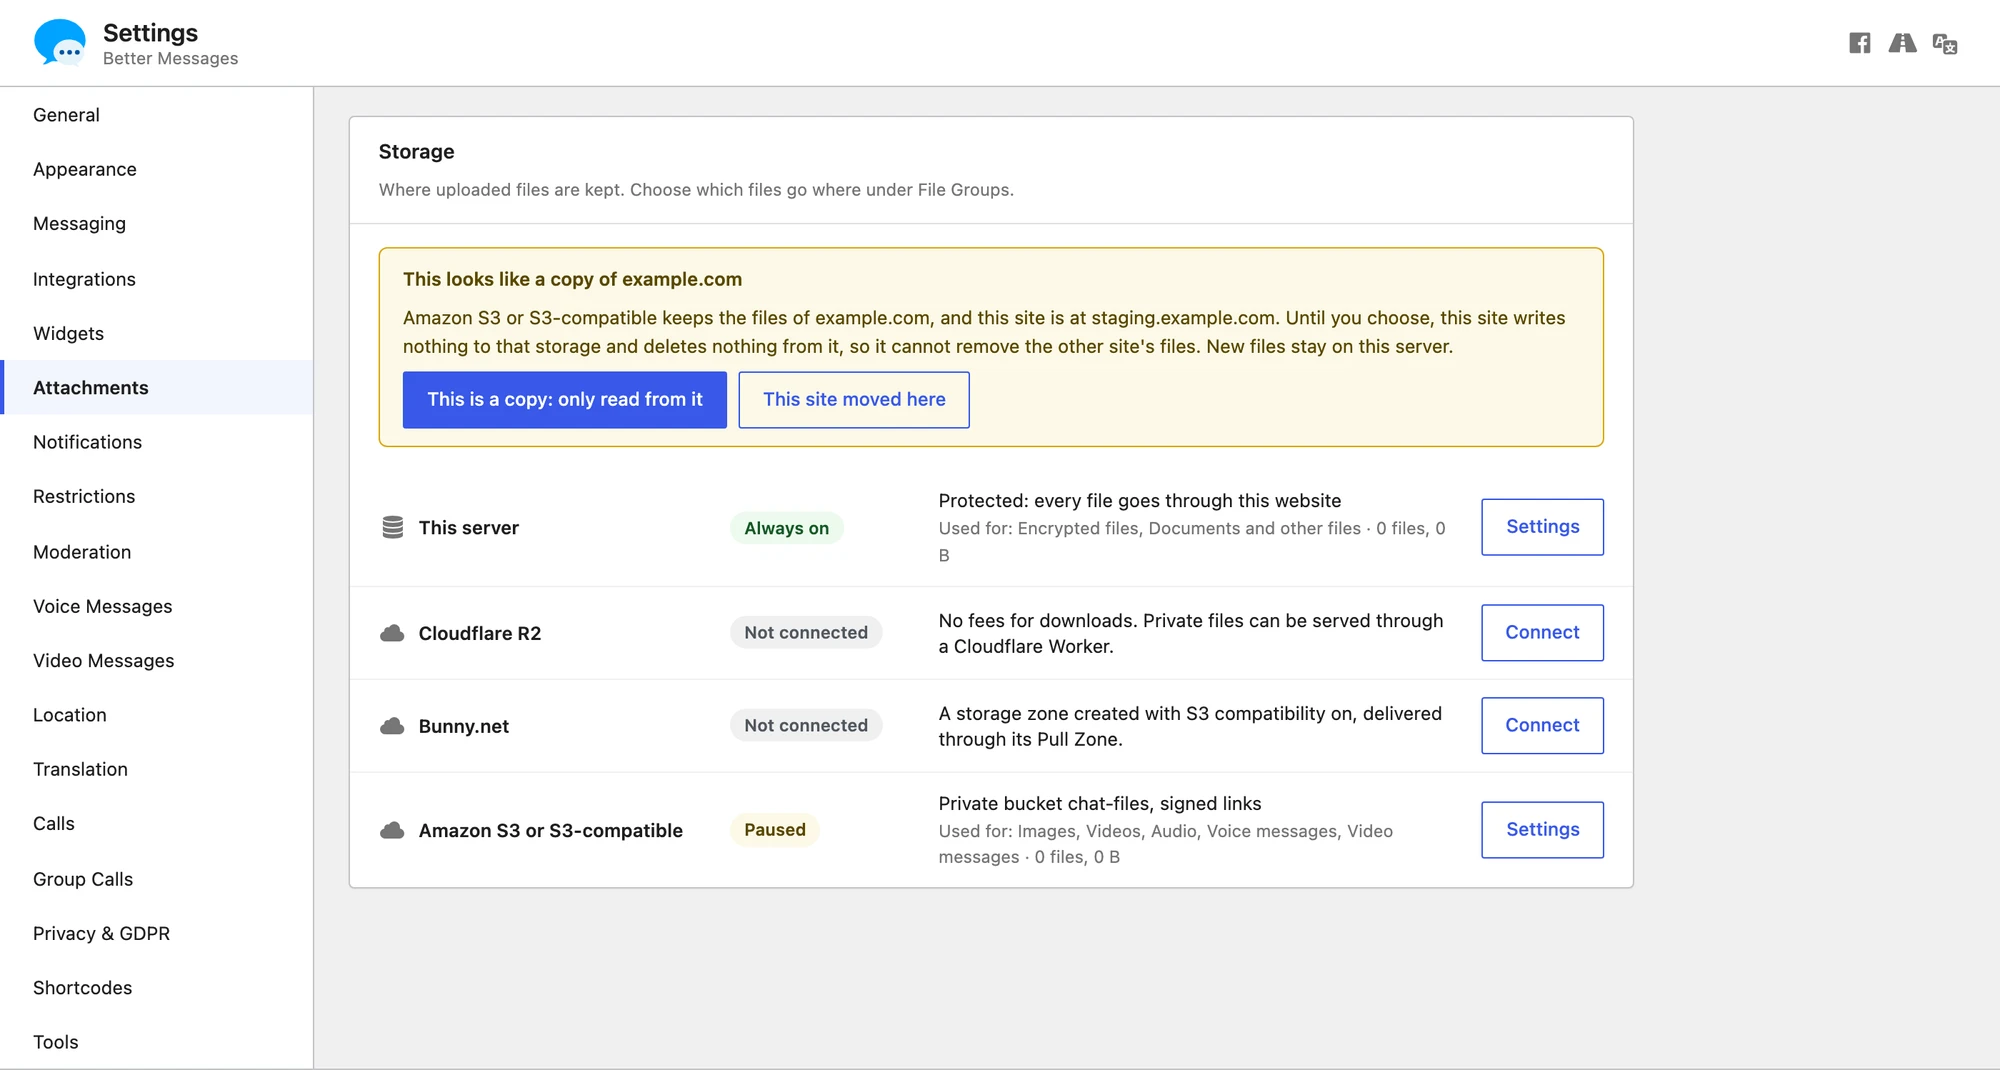This screenshot has height=1070, width=2000.
Task: Click the This server database icon
Action: pos(393,527)
